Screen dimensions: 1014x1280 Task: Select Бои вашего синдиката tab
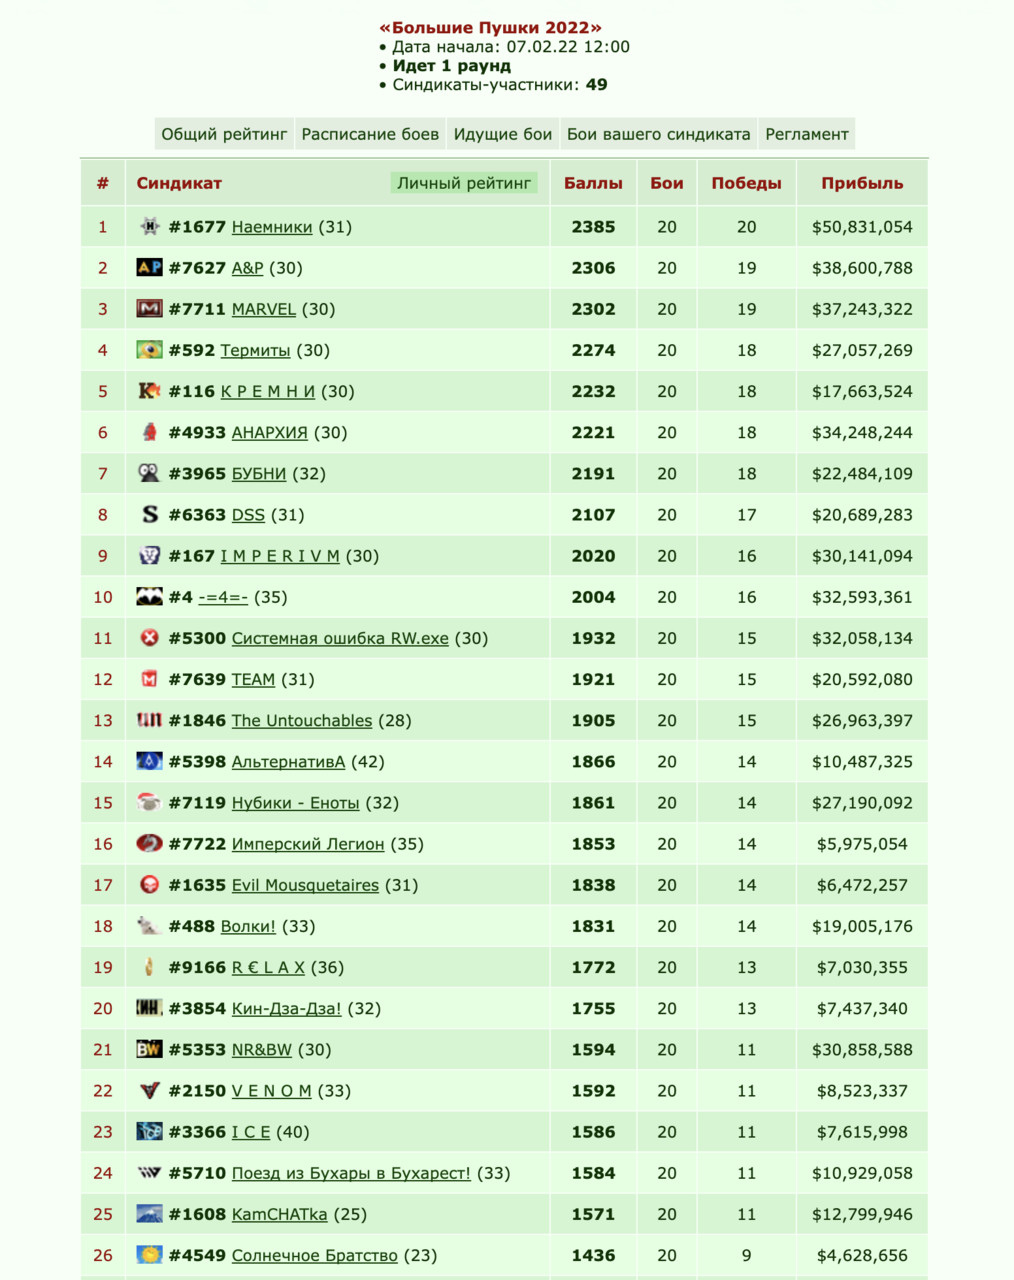pos(658,134)
